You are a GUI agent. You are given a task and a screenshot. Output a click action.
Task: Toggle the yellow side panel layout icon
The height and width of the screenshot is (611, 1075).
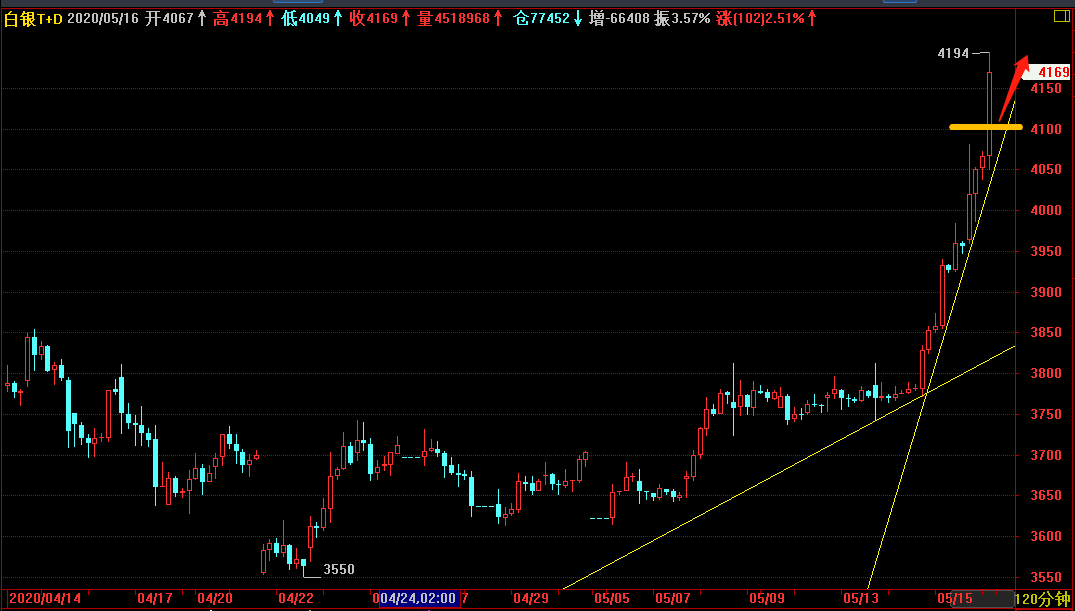coord(1061,15)
